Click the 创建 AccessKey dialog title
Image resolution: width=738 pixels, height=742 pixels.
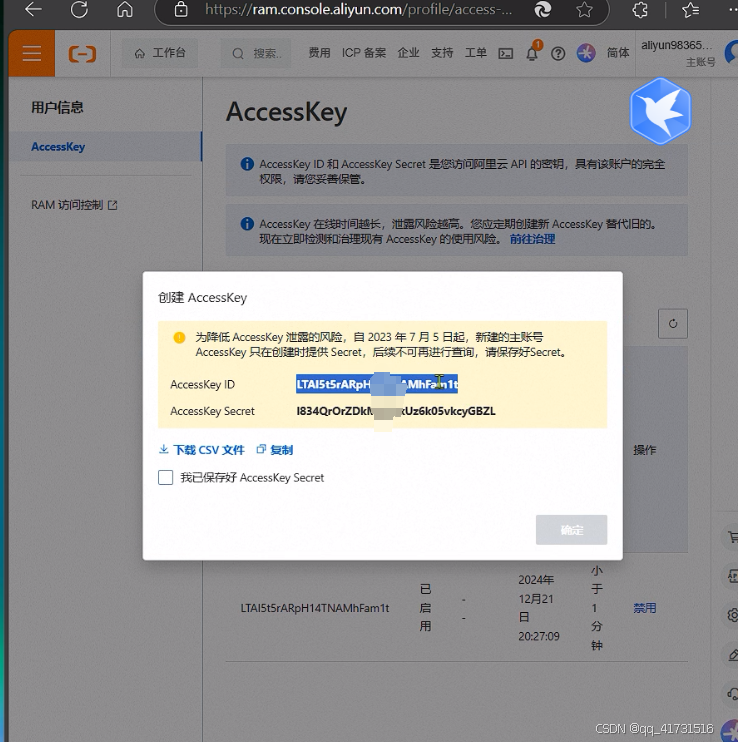(x=202, y=298)
